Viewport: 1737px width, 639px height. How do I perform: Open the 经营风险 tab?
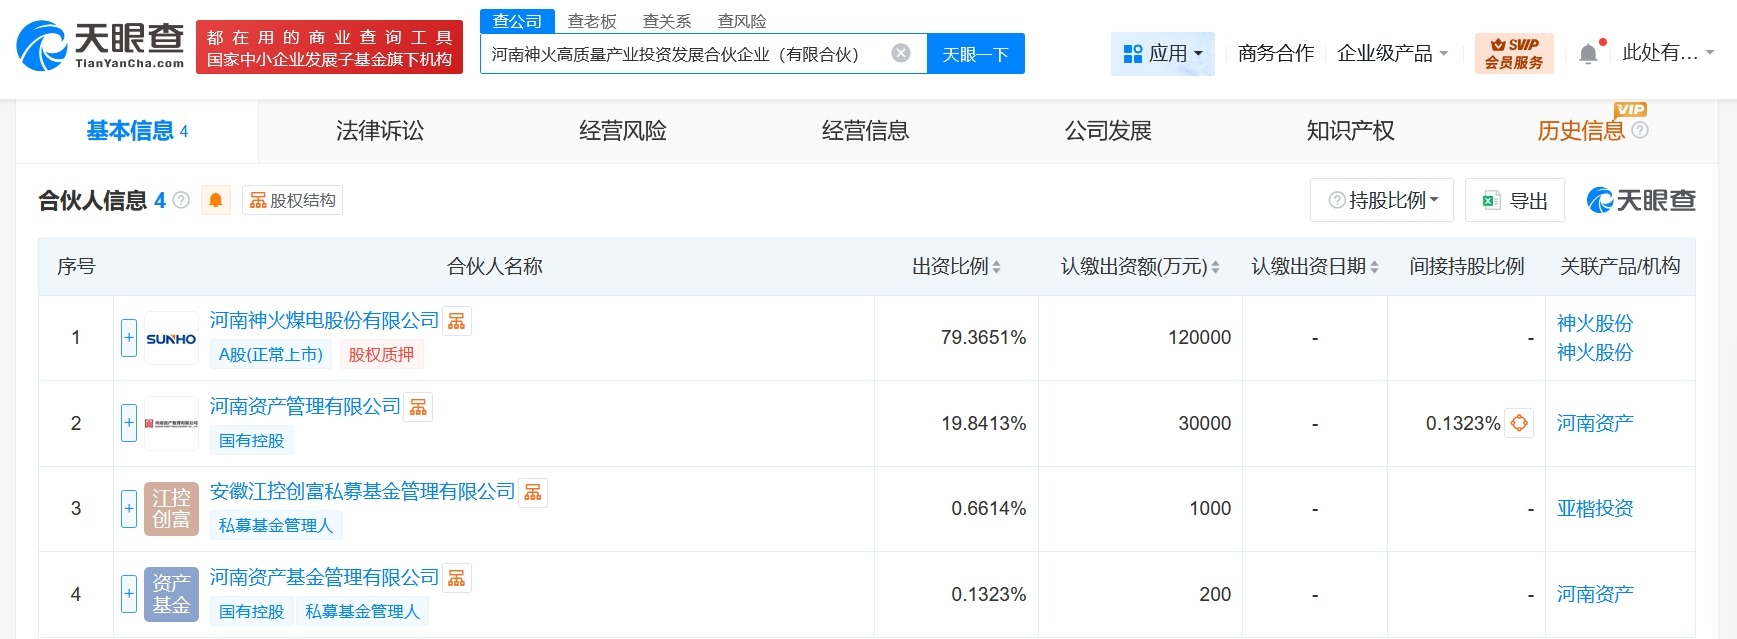click(623, 131)
